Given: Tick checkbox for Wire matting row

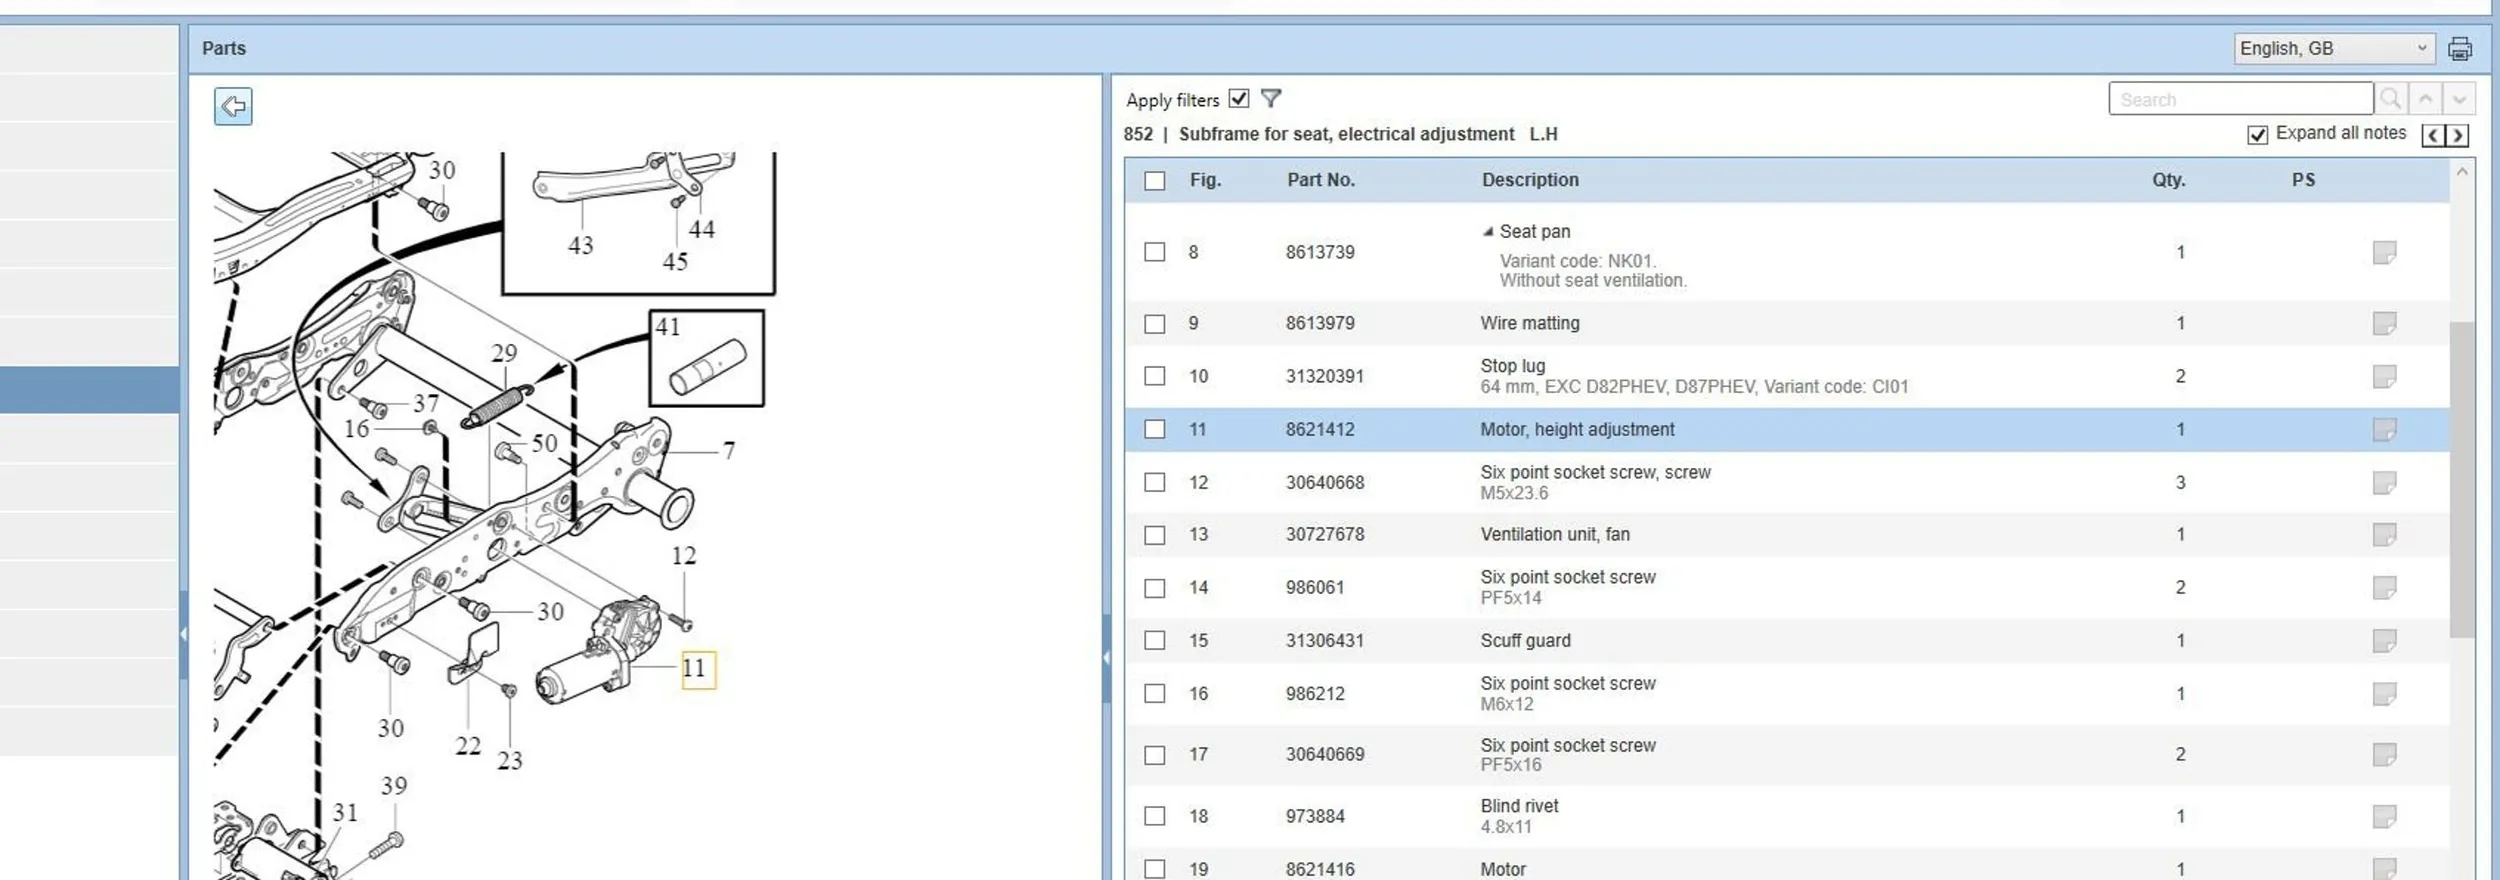Looking at the screenshot, I should click(x=1155, y=324).
